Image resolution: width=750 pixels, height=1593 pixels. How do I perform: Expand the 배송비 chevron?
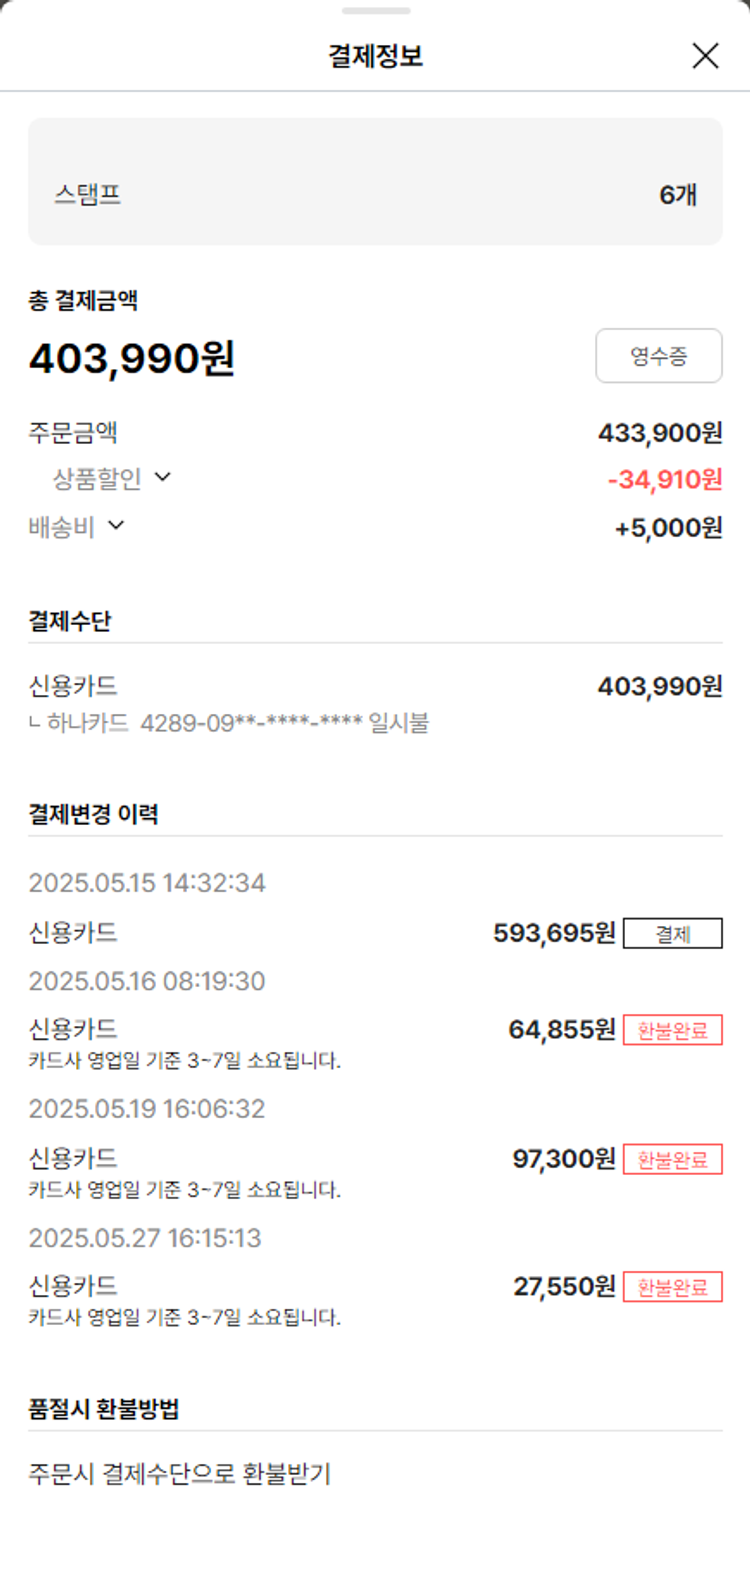pos(116,525)
